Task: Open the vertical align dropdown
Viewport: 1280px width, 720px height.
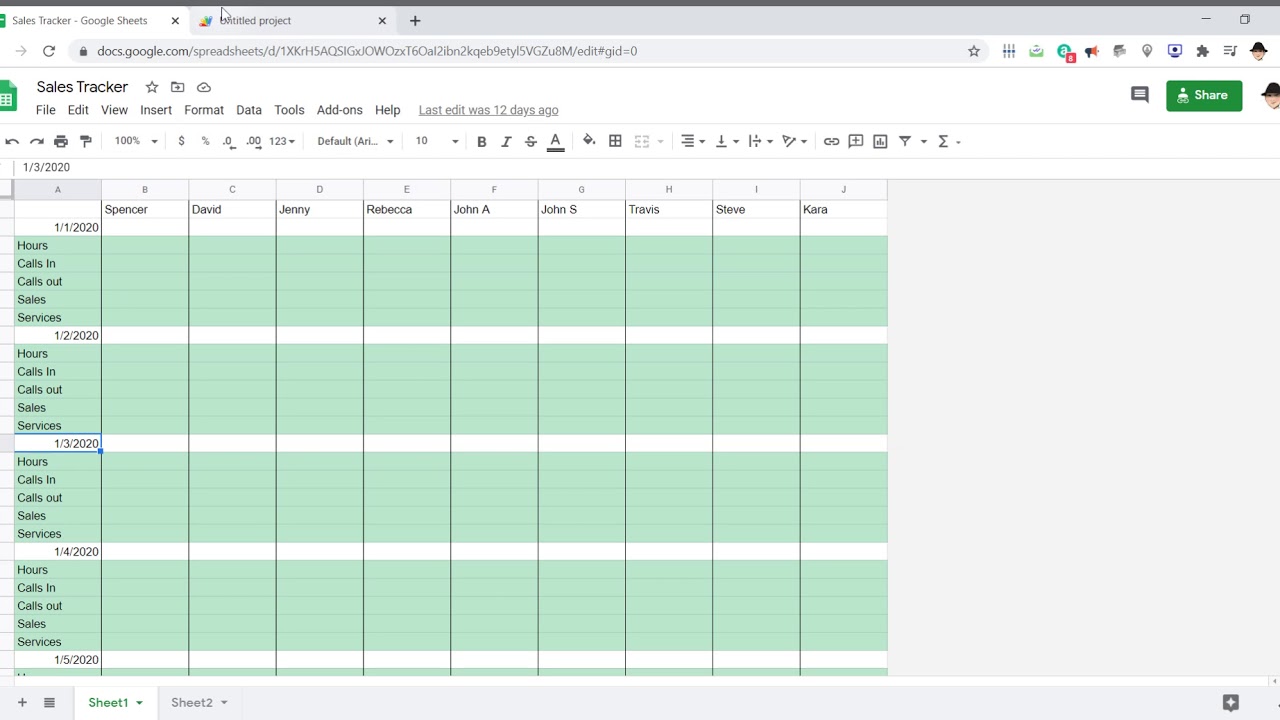Action: point(727,141)
